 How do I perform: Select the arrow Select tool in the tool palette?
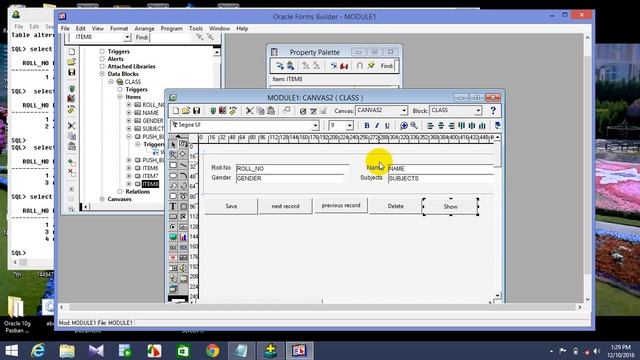[x=173, y=144]
